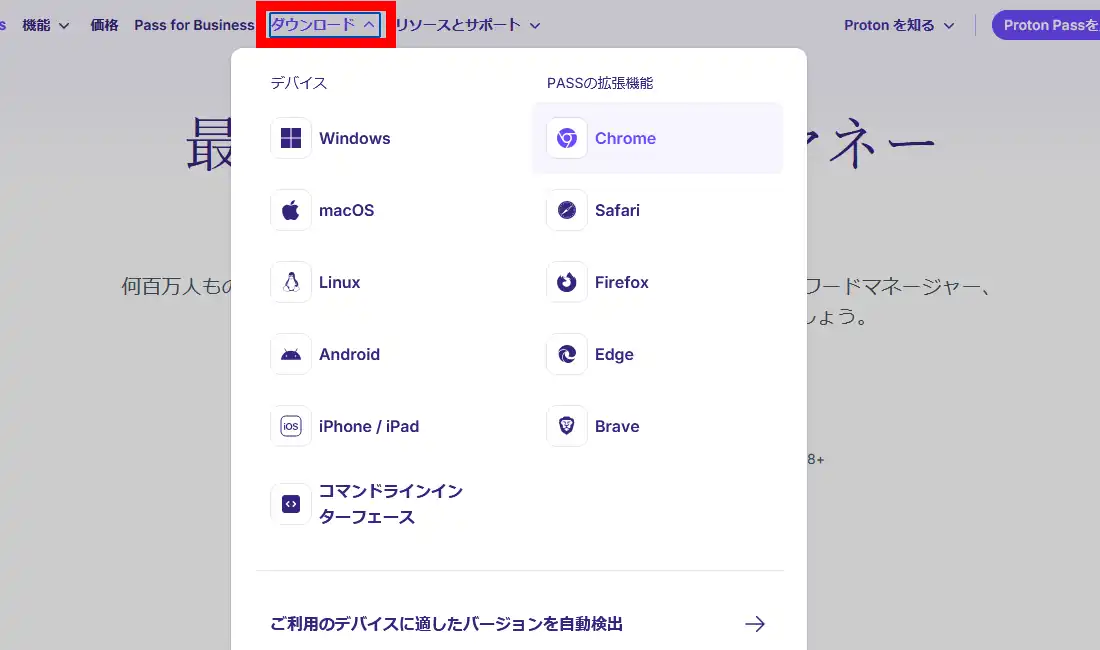1100x650 pixels.
Task: Expand the Proton を知る dropdown
Action: 898,25
